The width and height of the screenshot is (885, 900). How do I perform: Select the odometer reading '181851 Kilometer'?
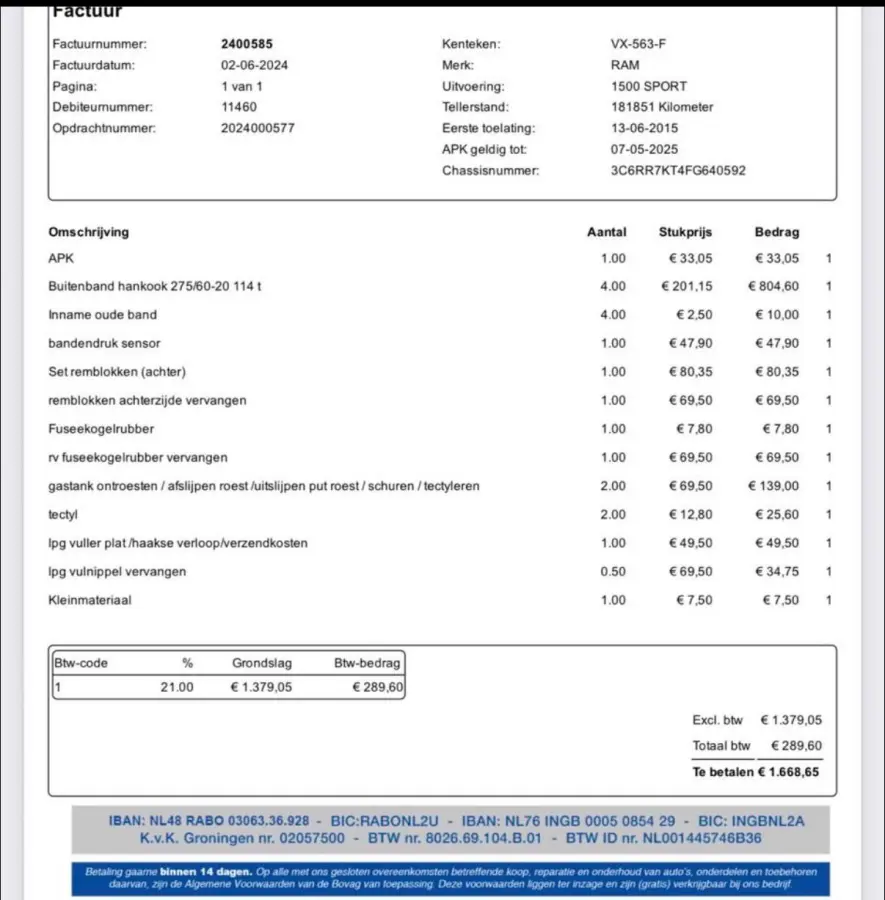coord(662,107)
